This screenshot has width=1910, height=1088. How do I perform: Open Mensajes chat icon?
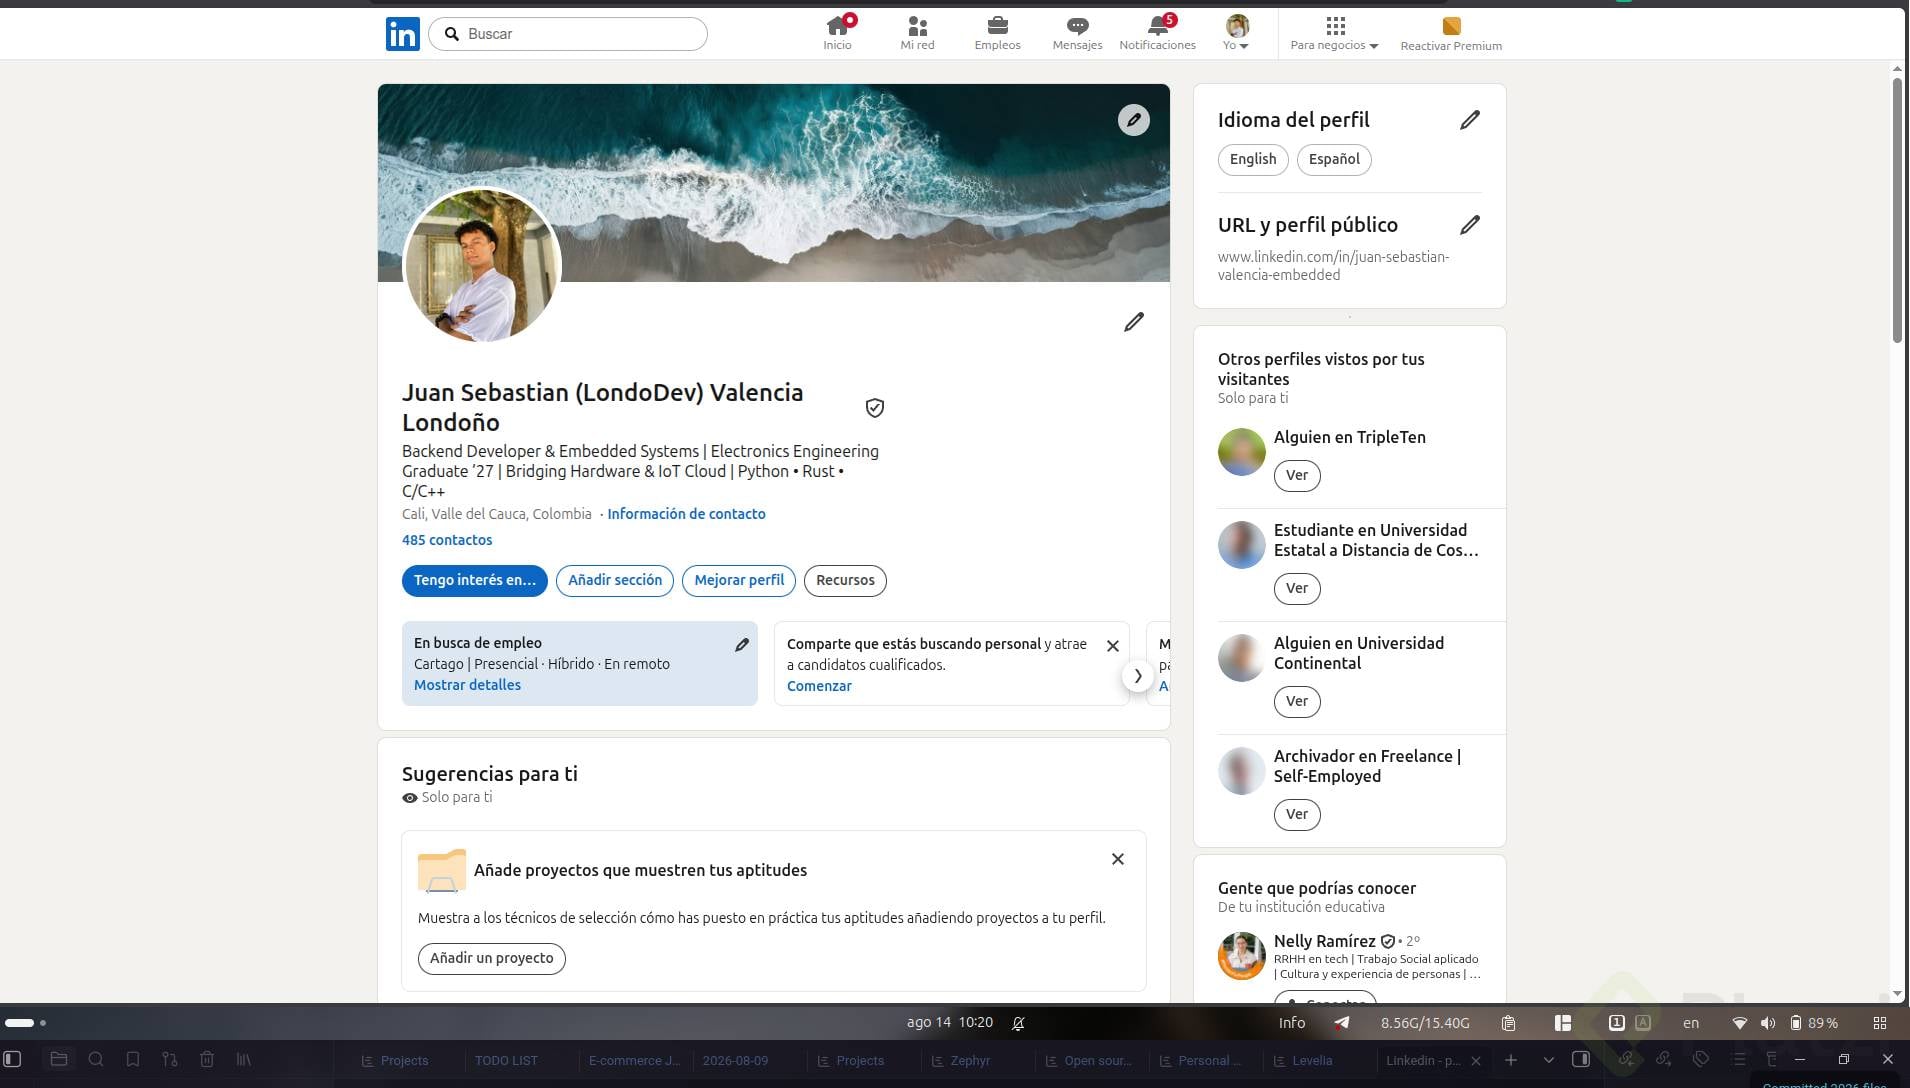(x=1077, y=26)
